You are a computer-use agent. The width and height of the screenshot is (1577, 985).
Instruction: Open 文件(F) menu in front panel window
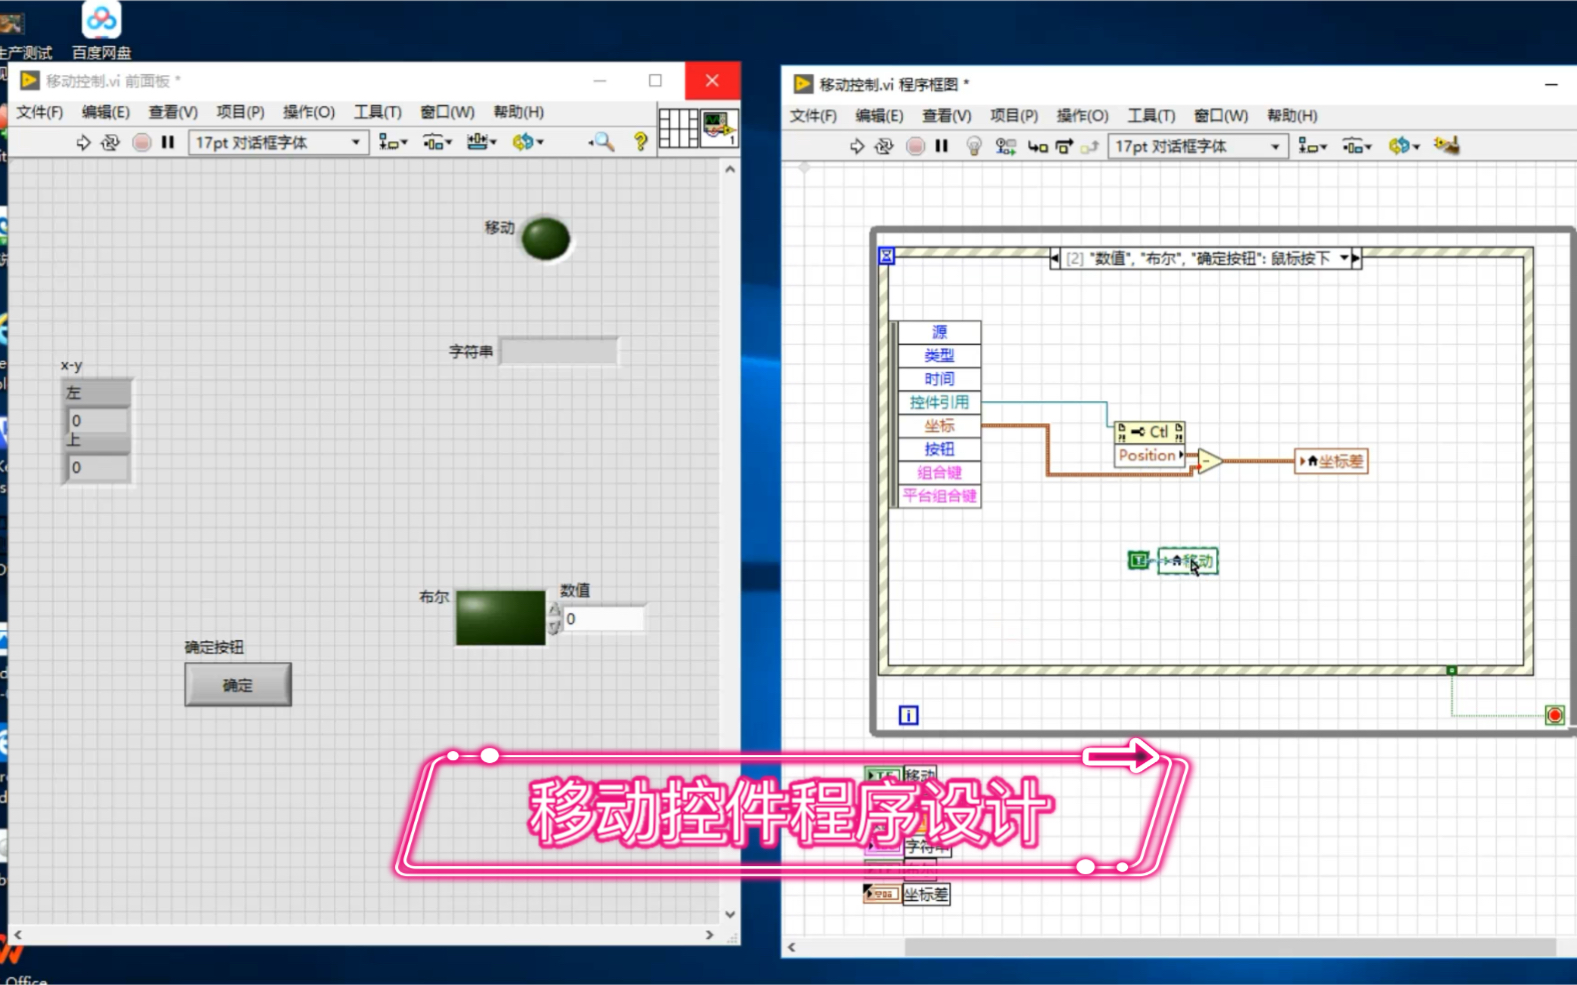[40, 112]
